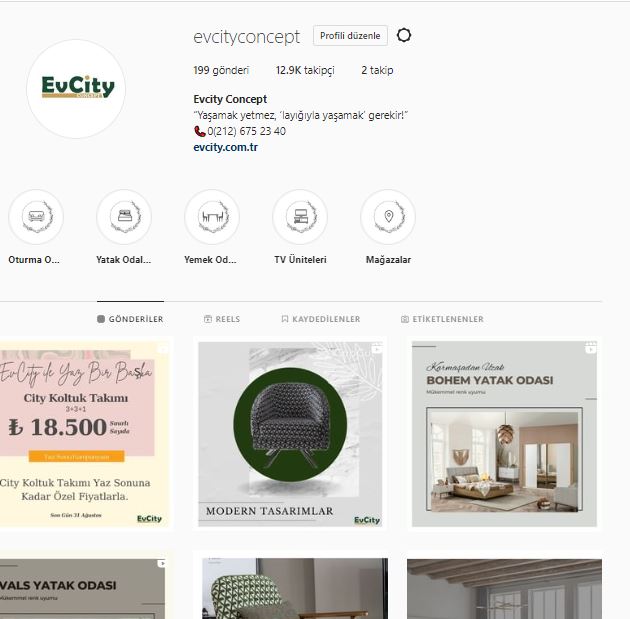Open the green patterned armchair post
The image size is (630, 619).
tap(295, 588)
